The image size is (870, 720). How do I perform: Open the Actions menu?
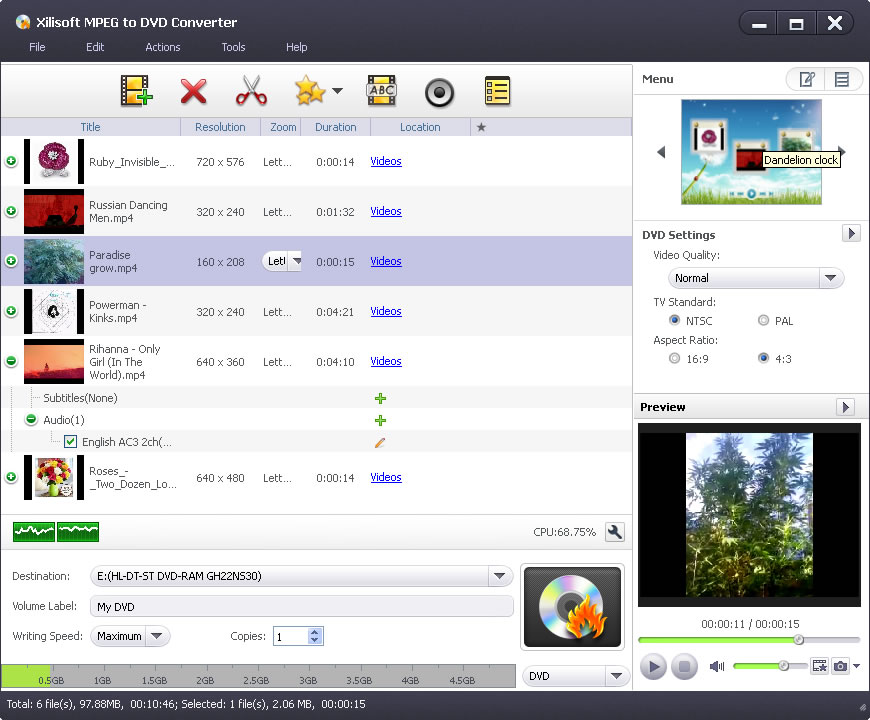click(162, 47)
